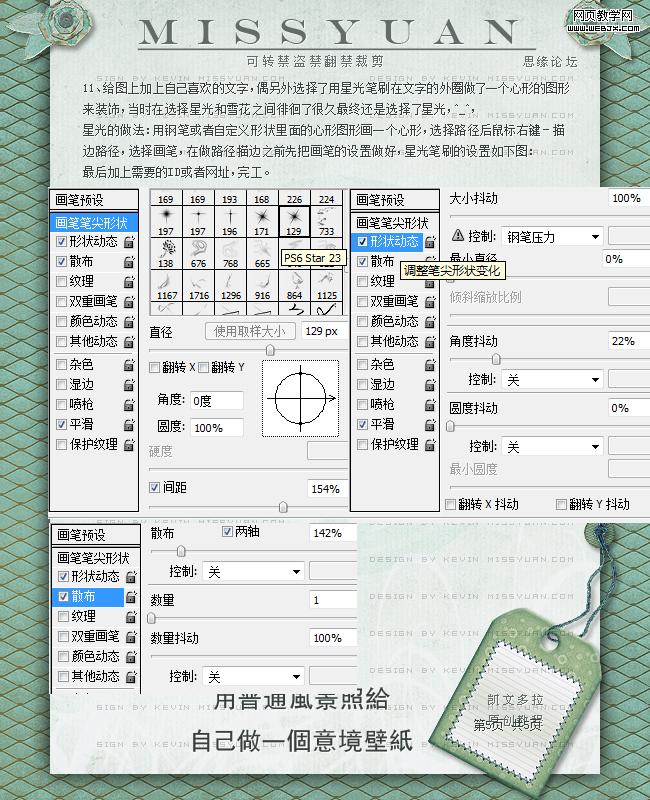The height and width of the screenshot is (800, 650).
Task: Open the 钢笔压力 control dropdown
Action: (552, 237)
